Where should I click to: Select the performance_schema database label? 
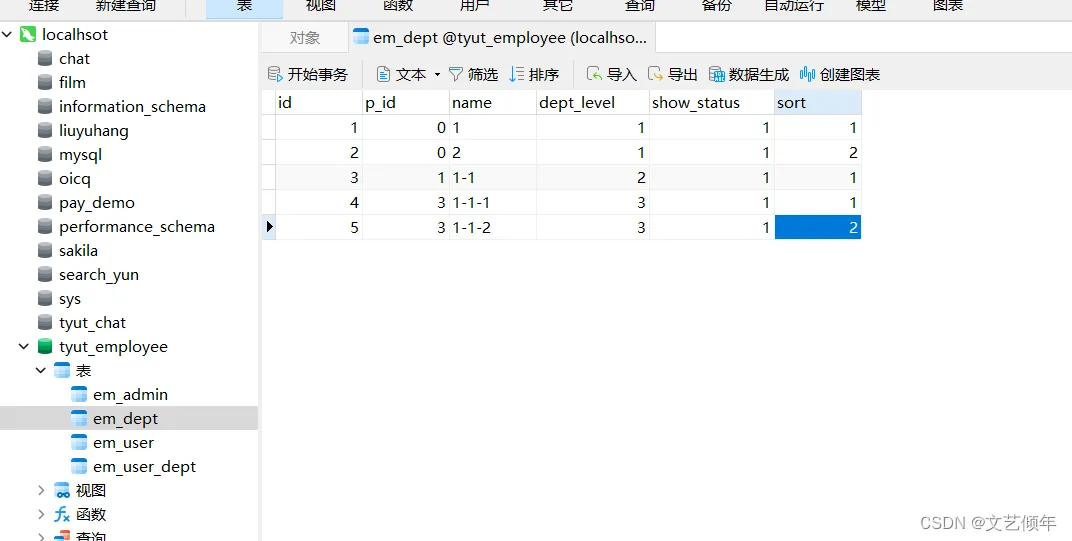pyautogui.click(x=137, y=226)
